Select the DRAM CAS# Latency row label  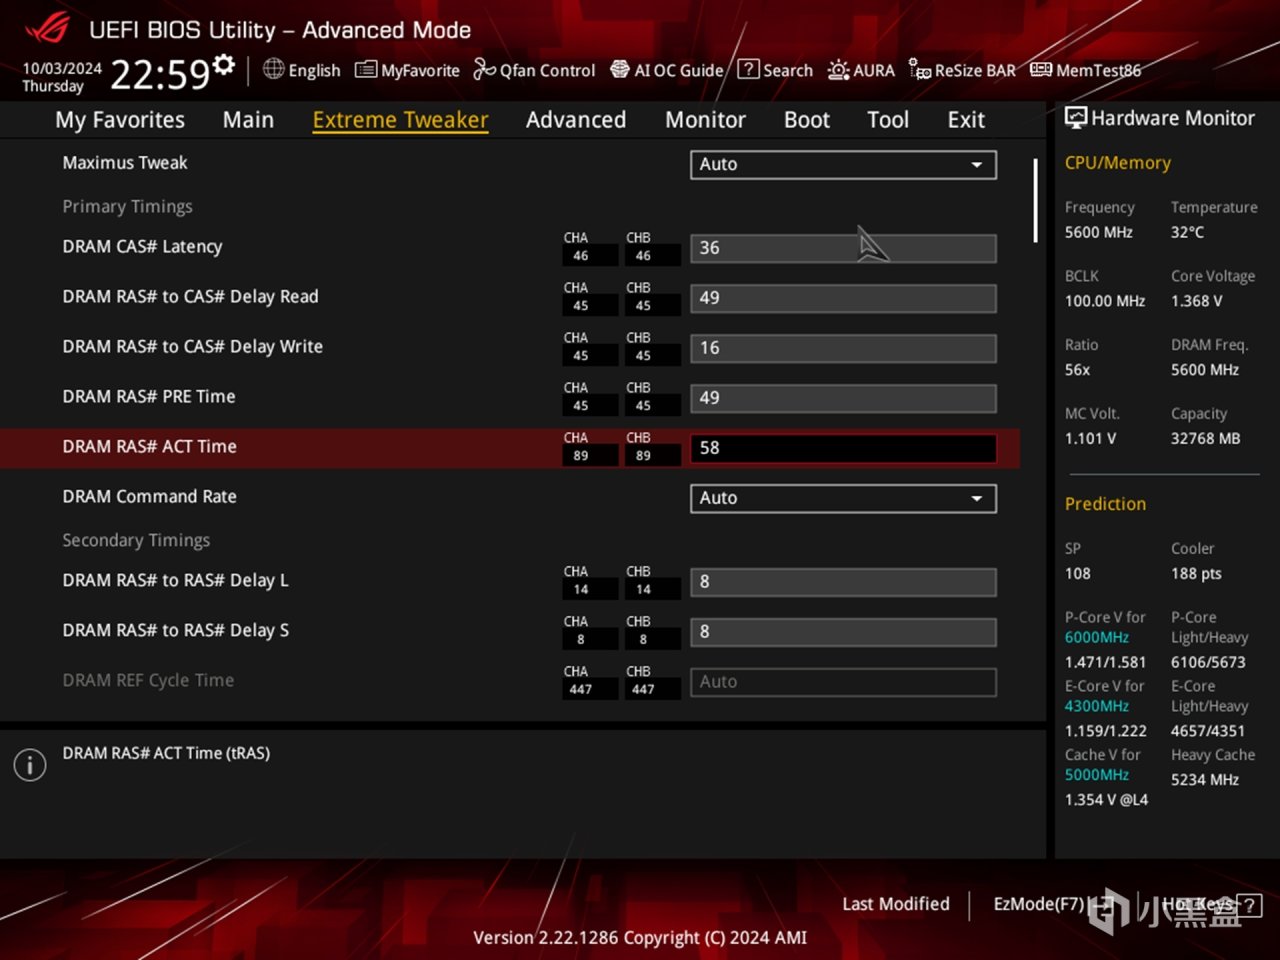tap(142, 247)
